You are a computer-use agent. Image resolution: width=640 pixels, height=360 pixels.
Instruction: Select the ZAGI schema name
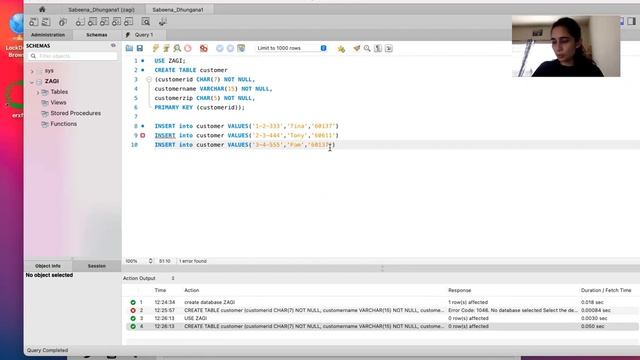[52, 81]
